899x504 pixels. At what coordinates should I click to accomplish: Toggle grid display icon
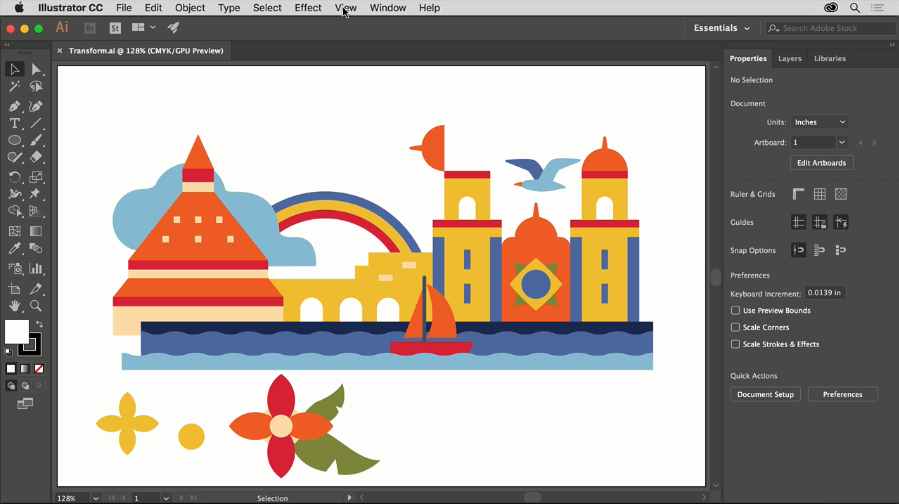[x=820, y=194]
